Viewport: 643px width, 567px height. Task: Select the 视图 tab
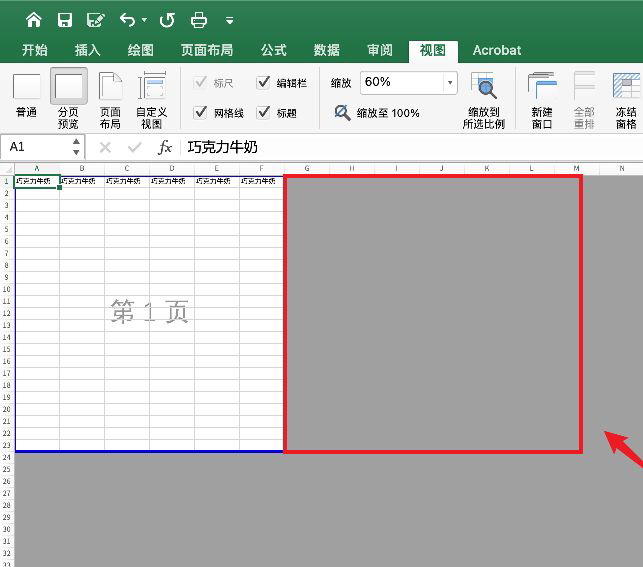(x=433, y=51)
